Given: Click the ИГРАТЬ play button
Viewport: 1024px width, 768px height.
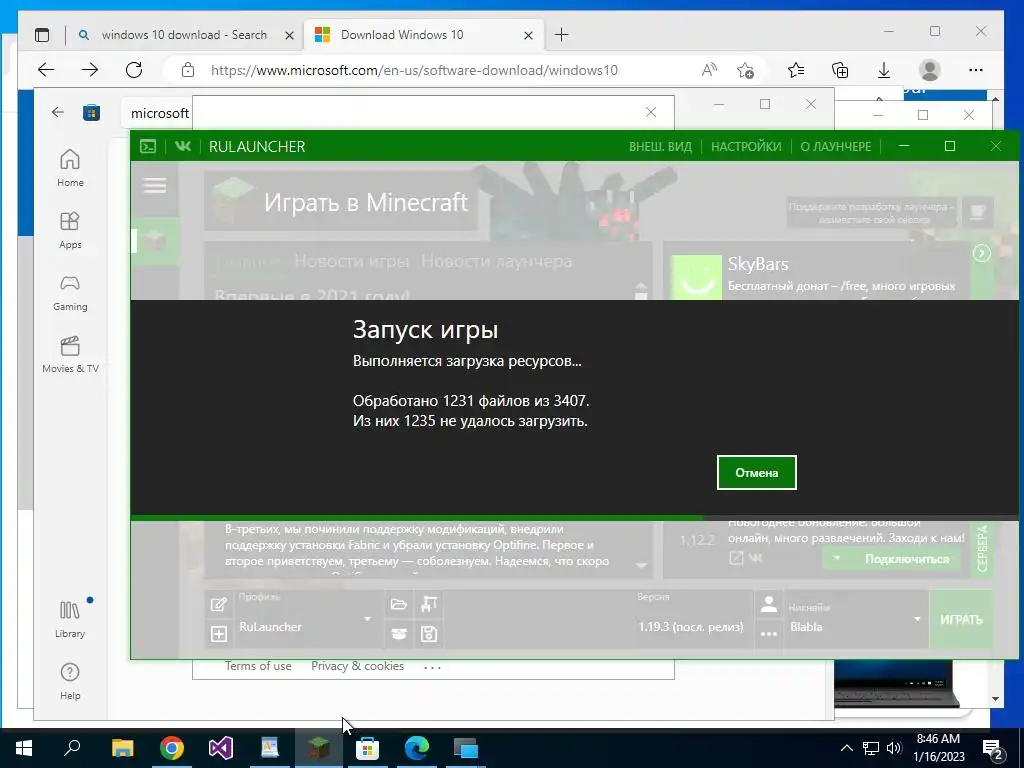Looking at the screenshot, I should (x=961, y=619).
